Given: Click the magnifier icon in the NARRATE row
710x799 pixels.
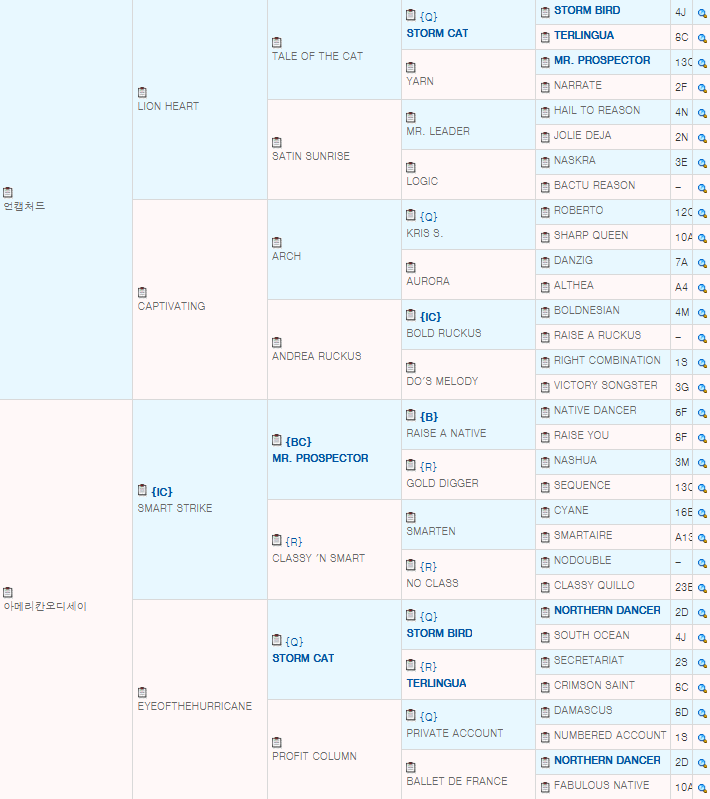Looking at the screenshot, I should (702, 86).
